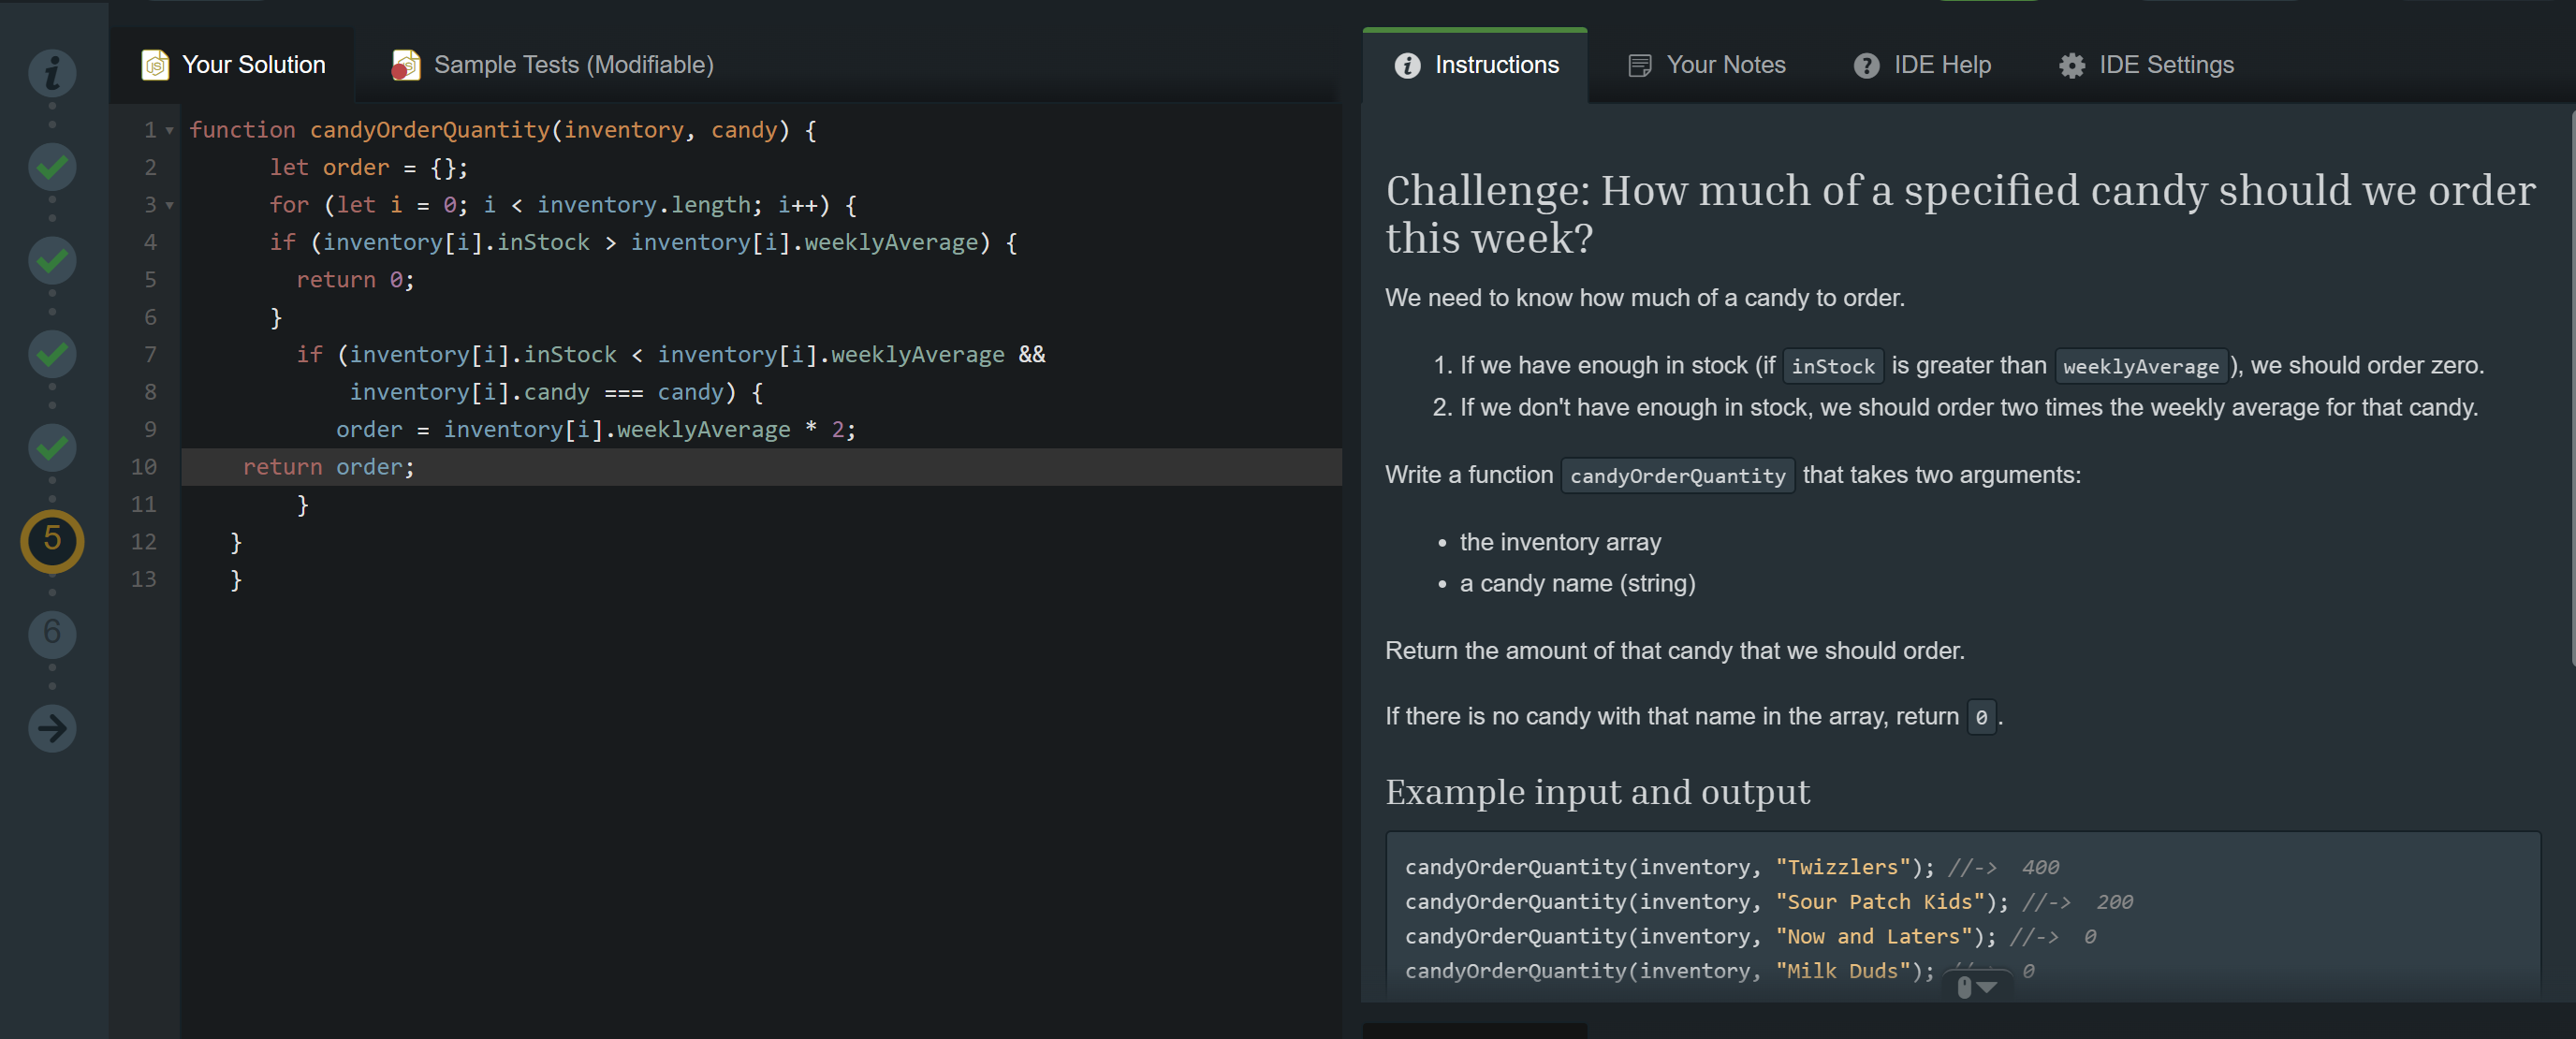Viewport: 2576px width, 1039px height.
Task: Open first completed step checkmark
Action: [52, 166]
